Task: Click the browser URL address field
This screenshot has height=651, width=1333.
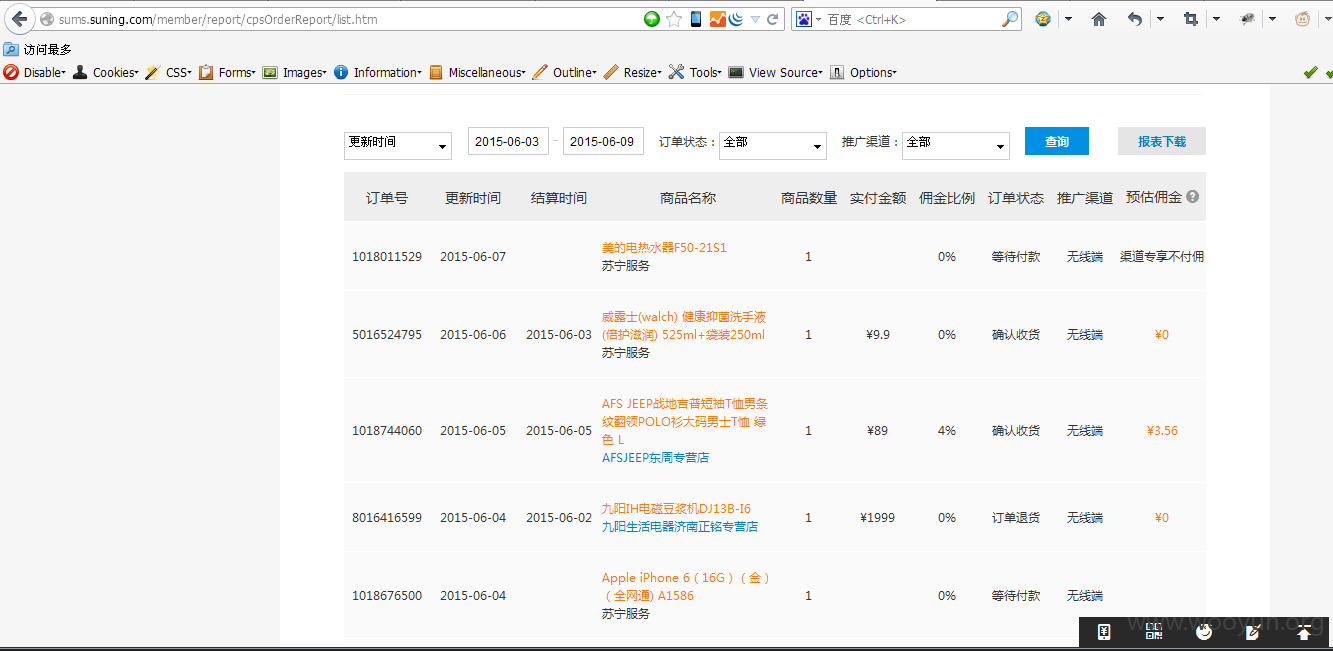Action: tap(340, 19)
